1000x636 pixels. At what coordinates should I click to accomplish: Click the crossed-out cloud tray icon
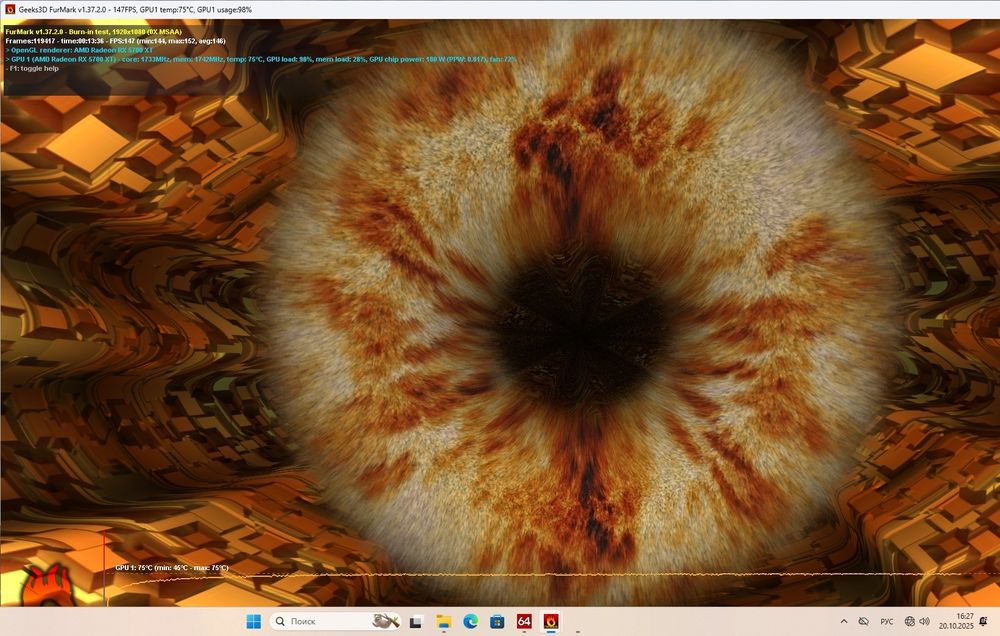click(x=864, y=621)
